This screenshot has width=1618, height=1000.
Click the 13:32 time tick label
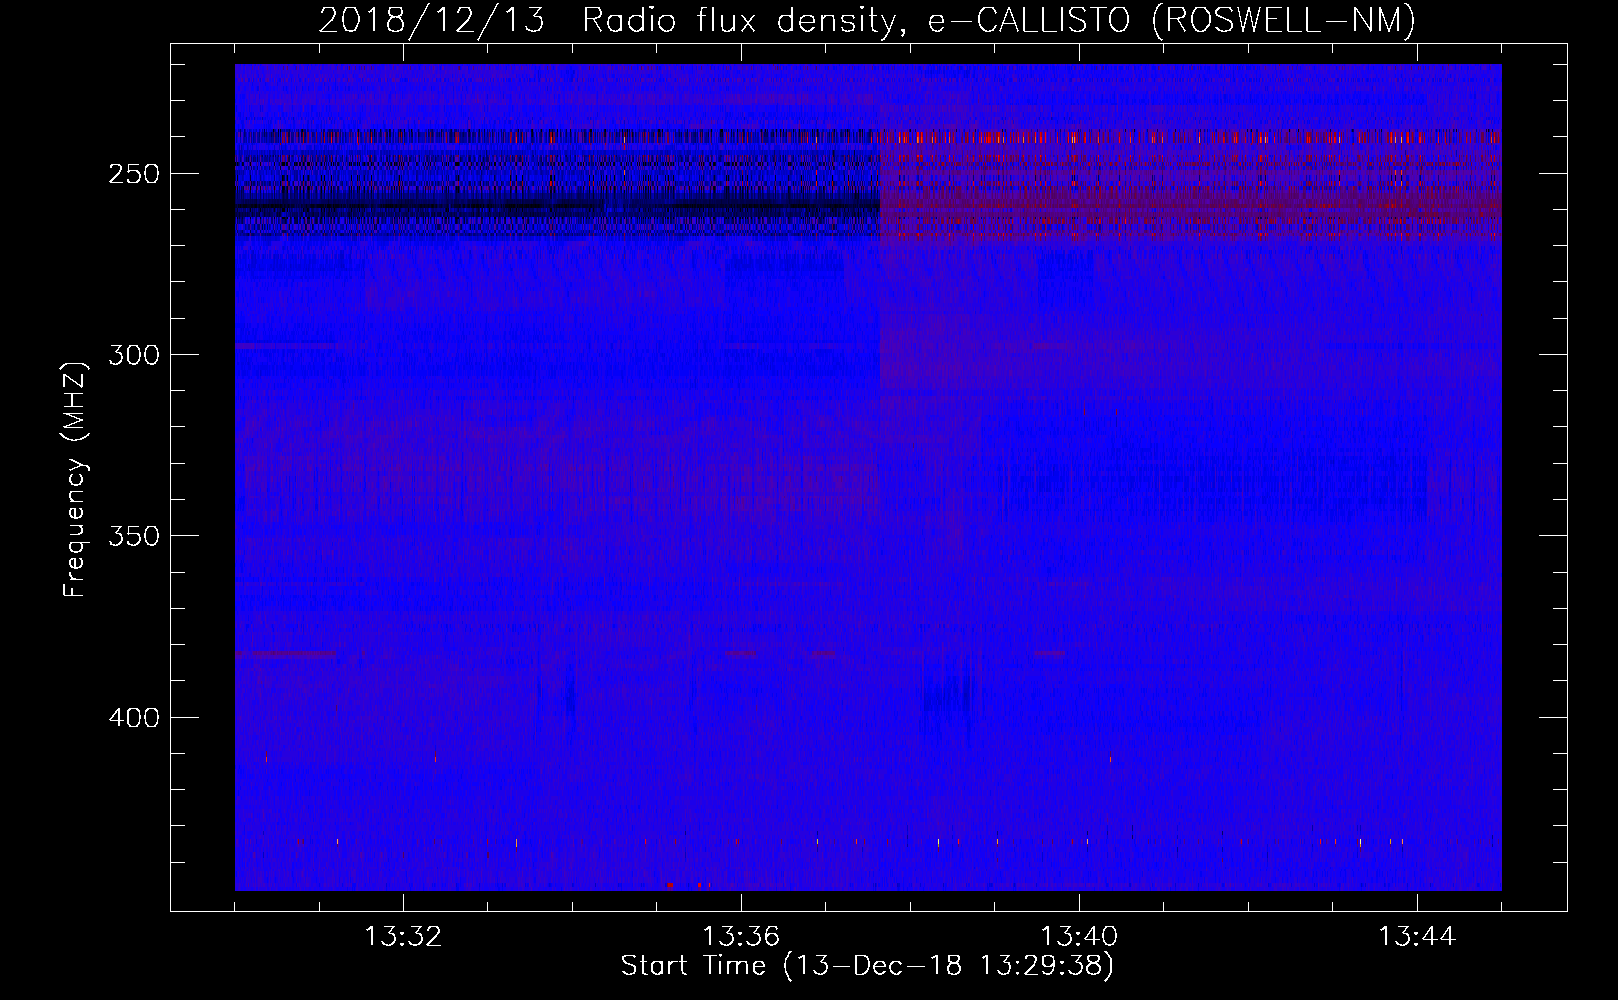[403, 937]
